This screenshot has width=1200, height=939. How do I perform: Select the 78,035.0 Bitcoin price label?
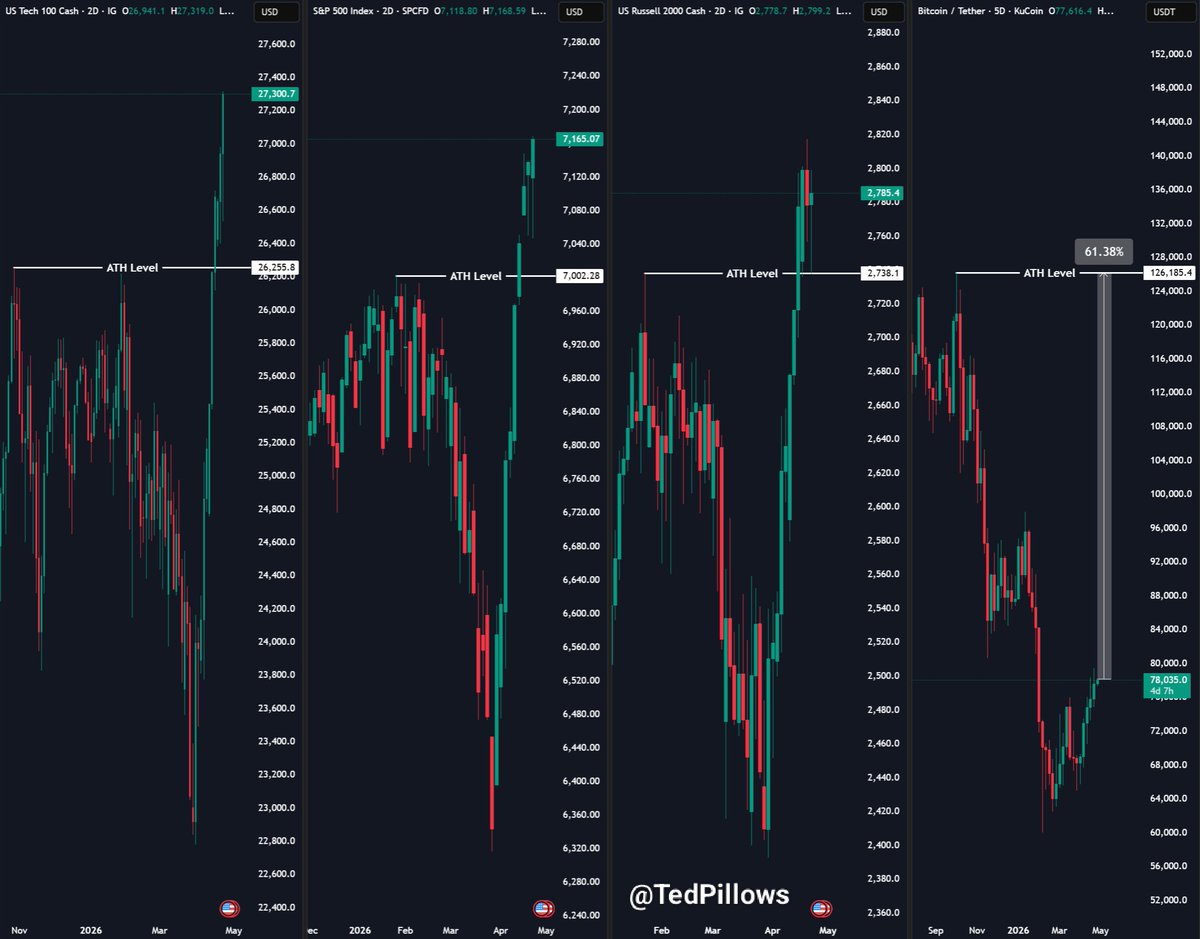[1169, 685]
